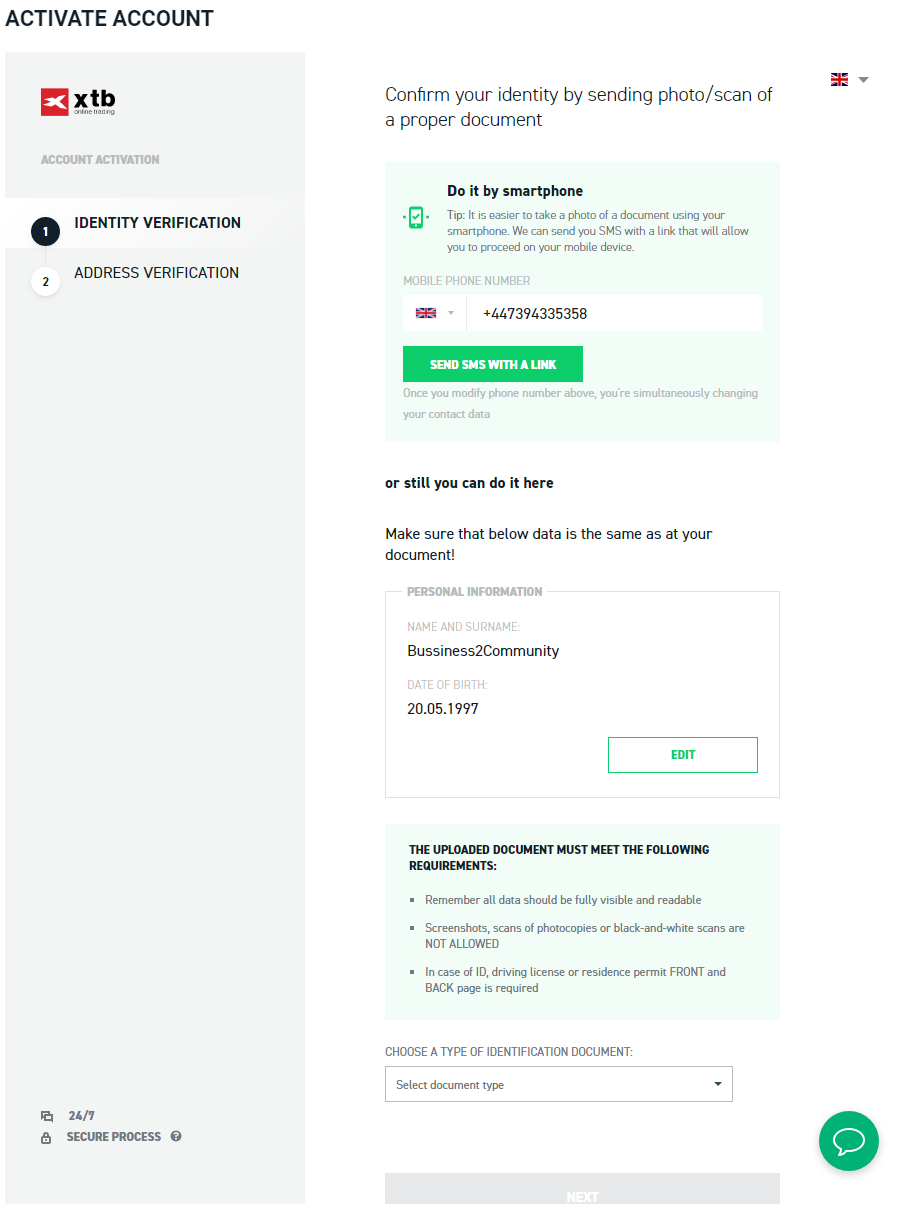Screen dimensions: 899x1212
Task: Click the XTB logo in sidebar
Action: (78, 102)
